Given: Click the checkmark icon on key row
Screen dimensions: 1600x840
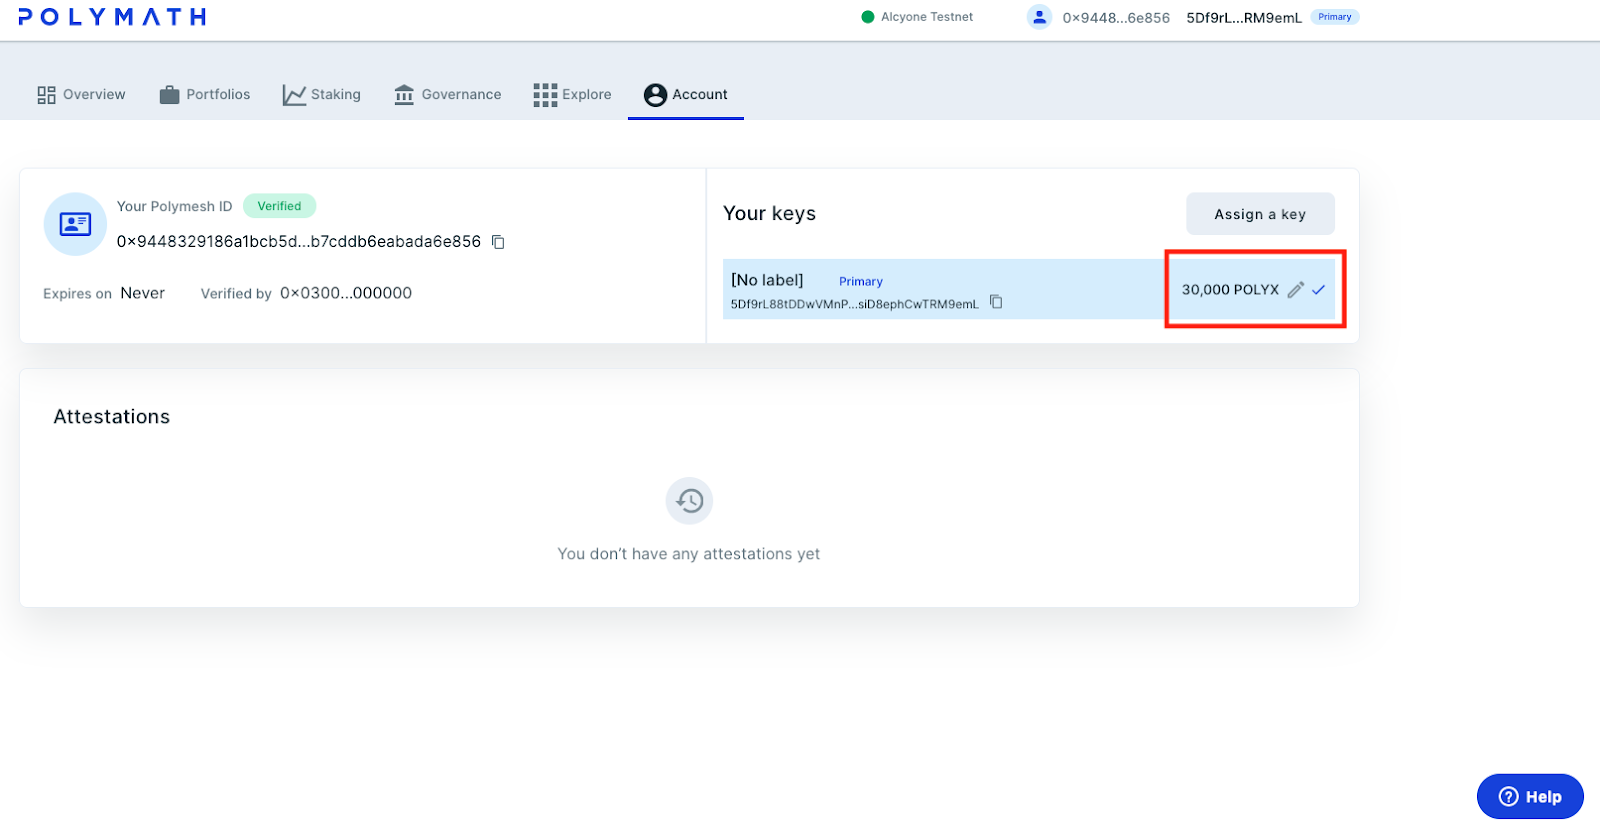Looking at the screenshot, I should (x=1319, y=290).
